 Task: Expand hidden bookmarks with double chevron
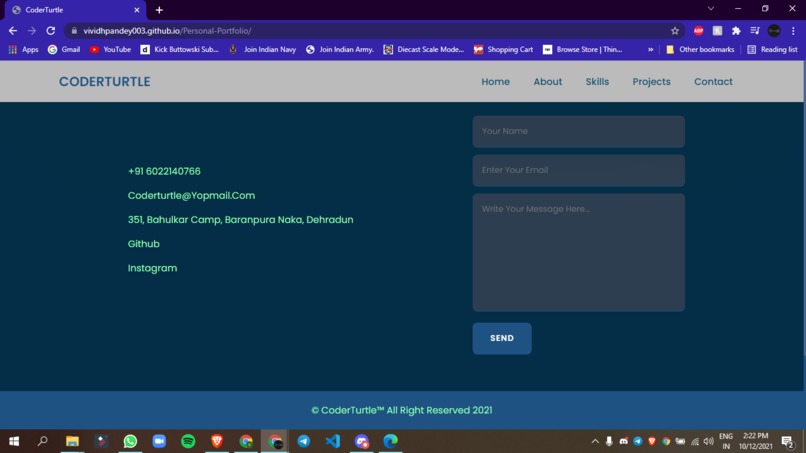pyautogui.click(x=650, y=49)
